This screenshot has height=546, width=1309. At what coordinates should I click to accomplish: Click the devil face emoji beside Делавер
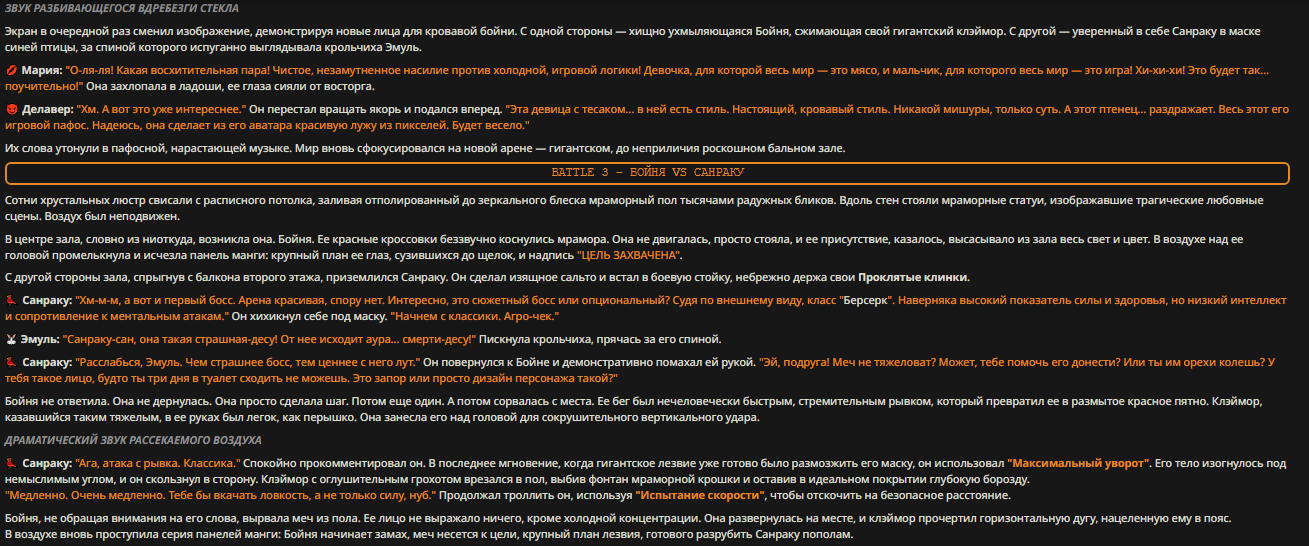click(11, 108)
